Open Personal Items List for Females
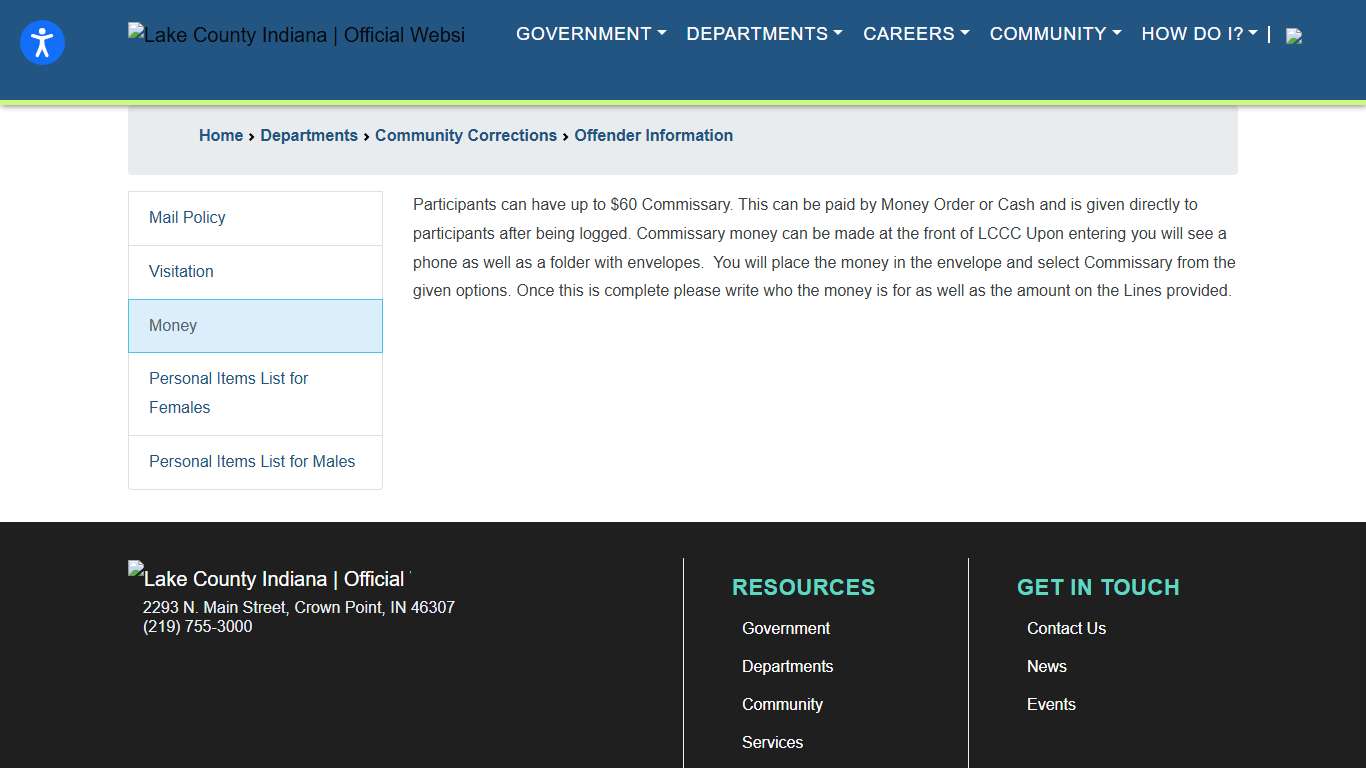1366x768 pixels. click(x=228, y=393)
